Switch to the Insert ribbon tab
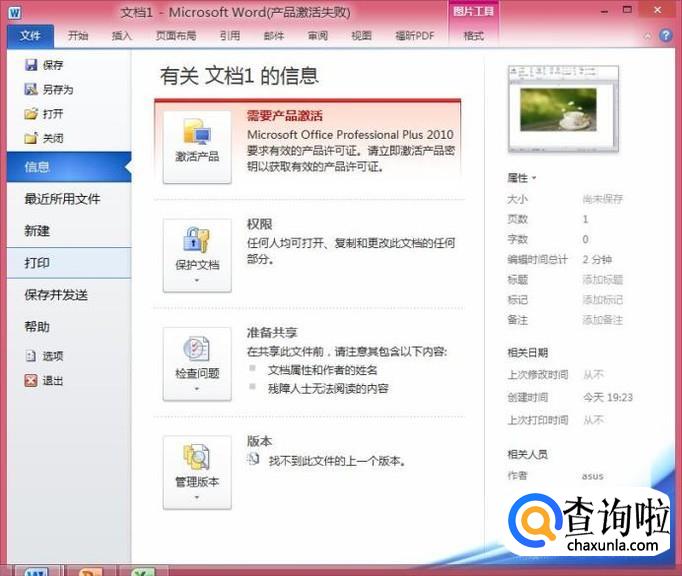 point(121,36)
